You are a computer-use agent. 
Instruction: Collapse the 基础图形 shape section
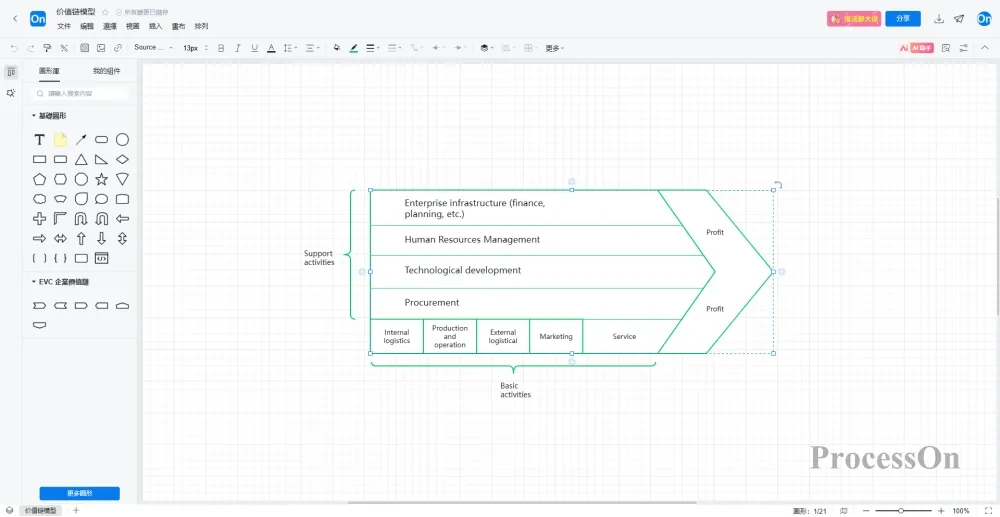[x=49, y=116]
